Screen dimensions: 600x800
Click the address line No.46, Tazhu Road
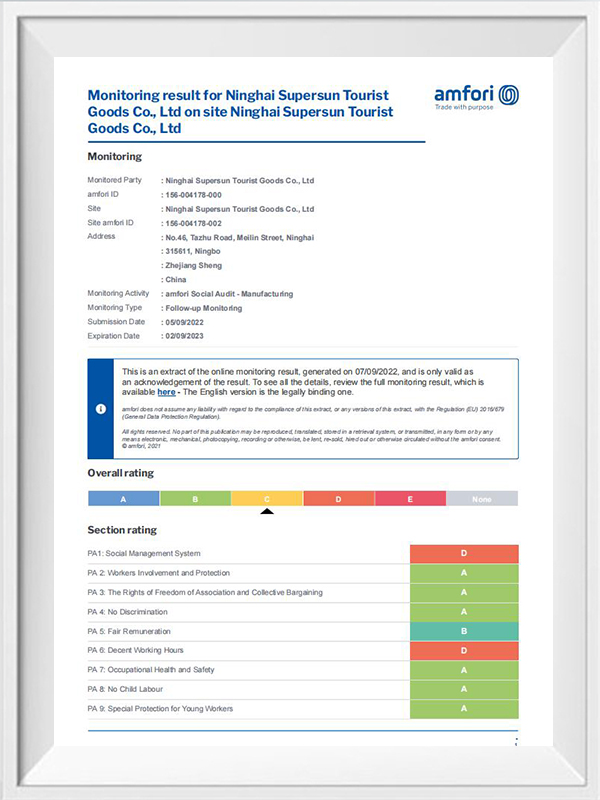240,238
